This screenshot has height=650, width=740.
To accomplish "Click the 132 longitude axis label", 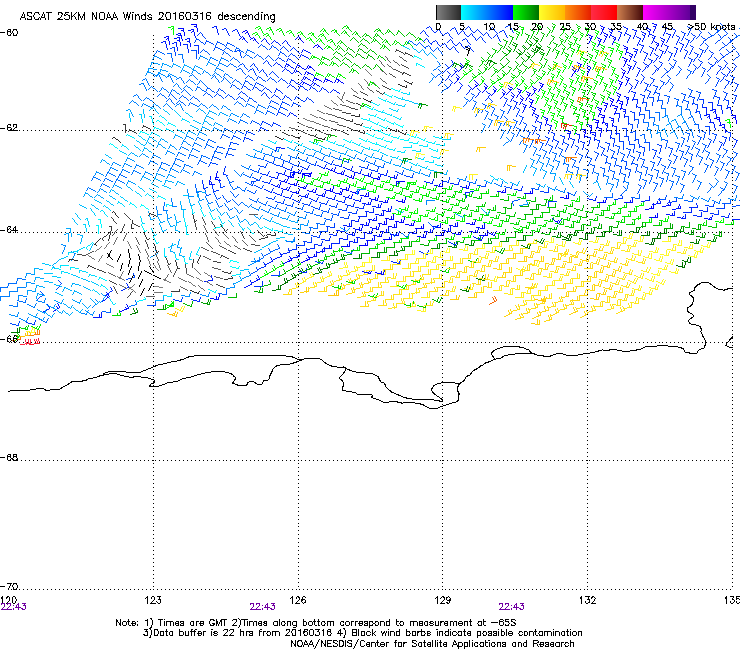I will click(x=588, y=600).
